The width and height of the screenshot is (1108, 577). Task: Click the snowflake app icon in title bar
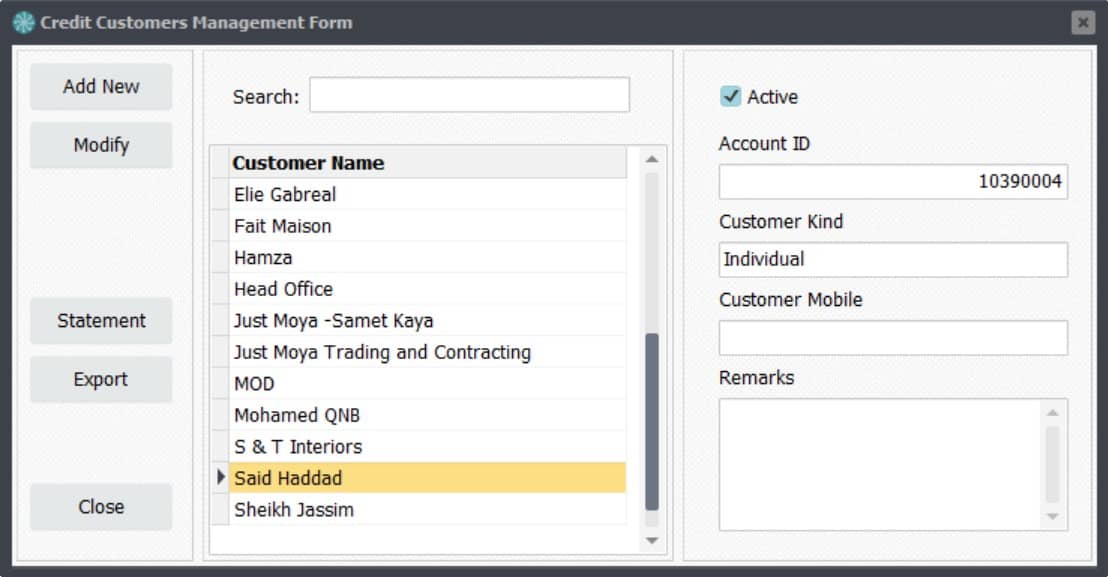23,23
